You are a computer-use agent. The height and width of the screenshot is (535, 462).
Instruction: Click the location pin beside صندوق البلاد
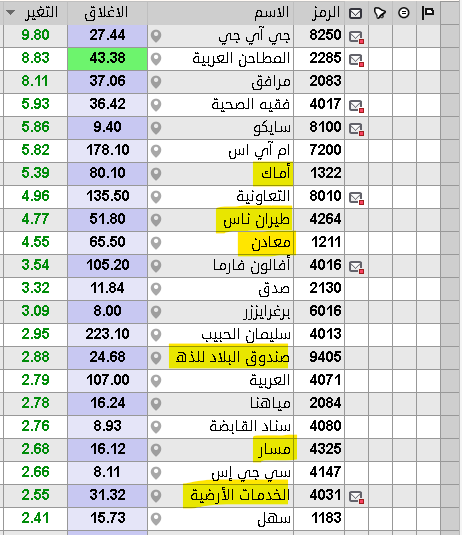156,358
